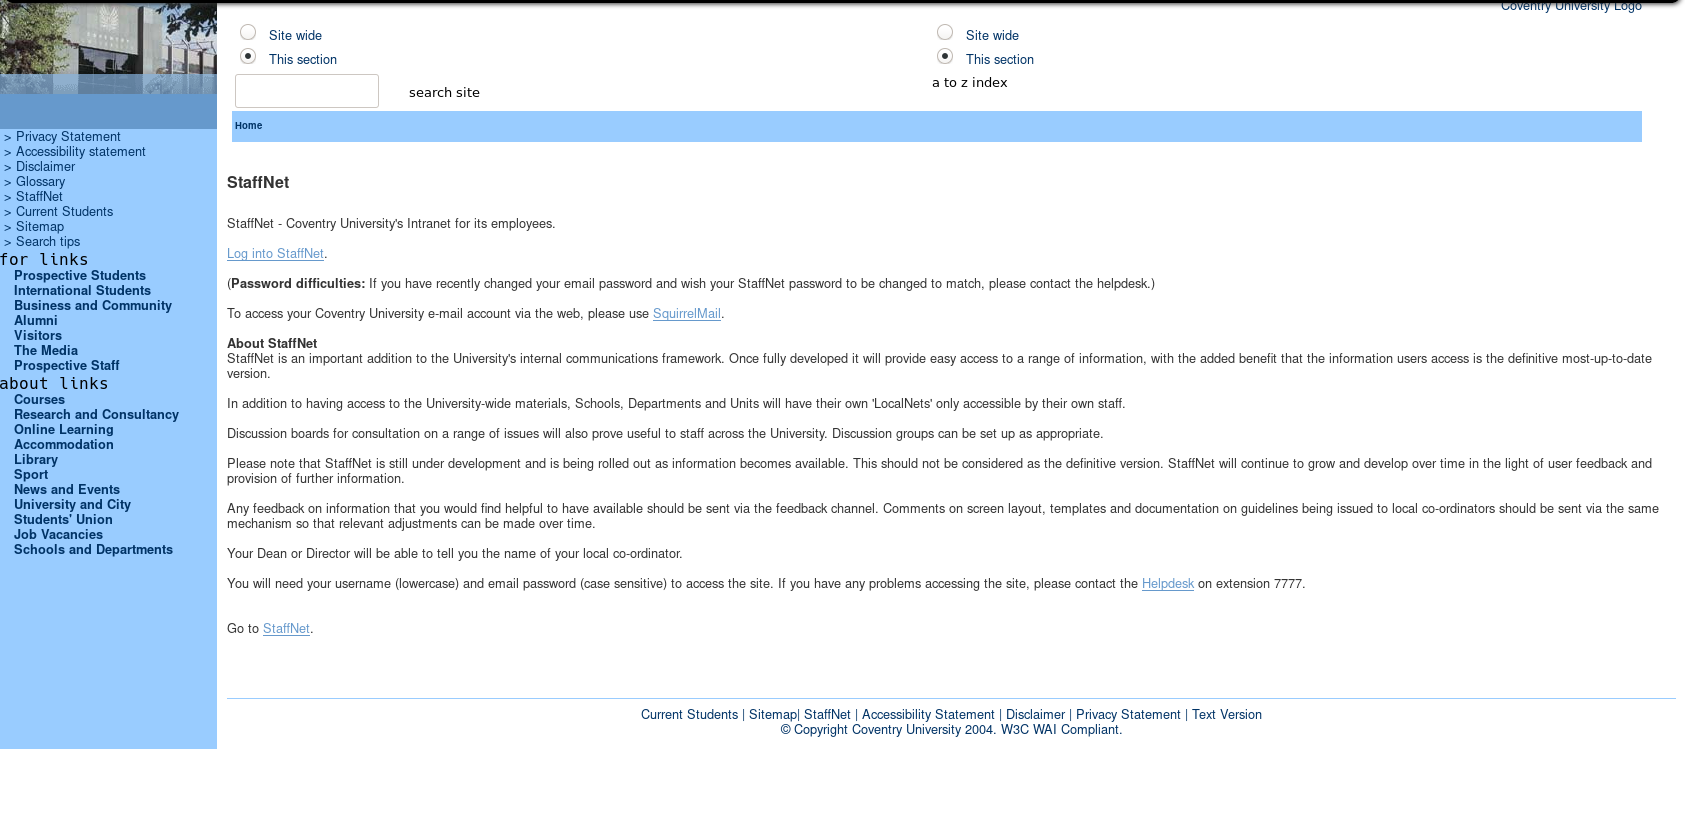Click the StaffNet page heading
Screen dimensions: 1685x825
coord(258,183)
